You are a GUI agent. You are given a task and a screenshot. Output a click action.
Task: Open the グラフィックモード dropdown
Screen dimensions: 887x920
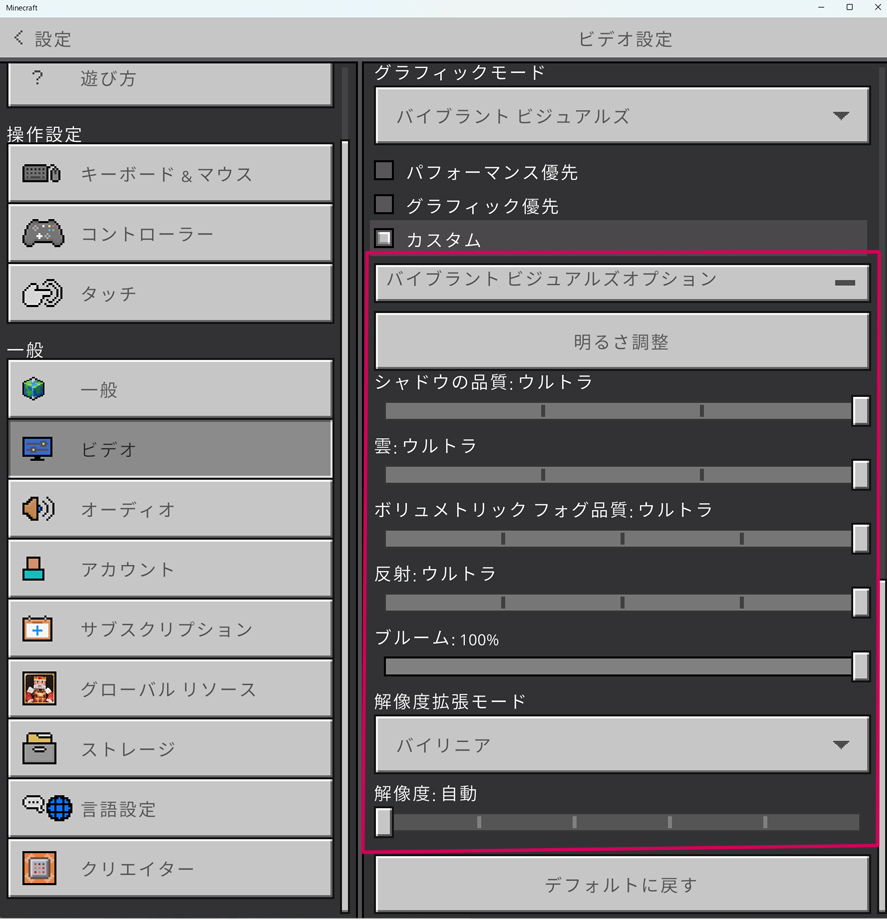point(622,116)
